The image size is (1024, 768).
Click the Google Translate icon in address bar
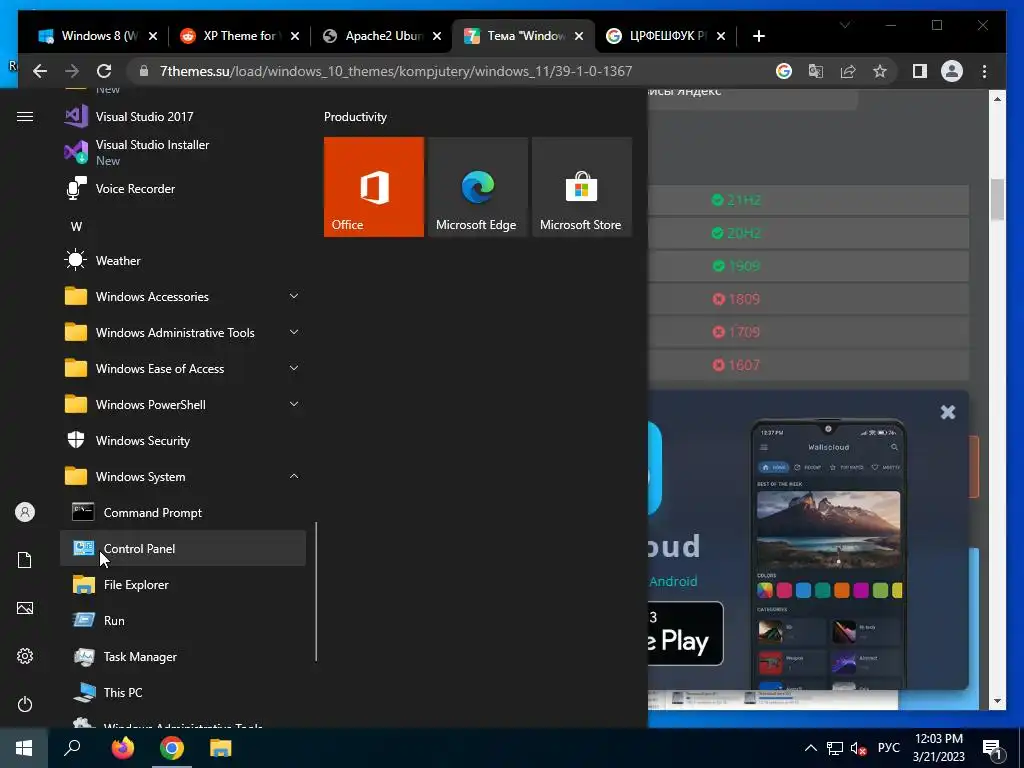816,71
